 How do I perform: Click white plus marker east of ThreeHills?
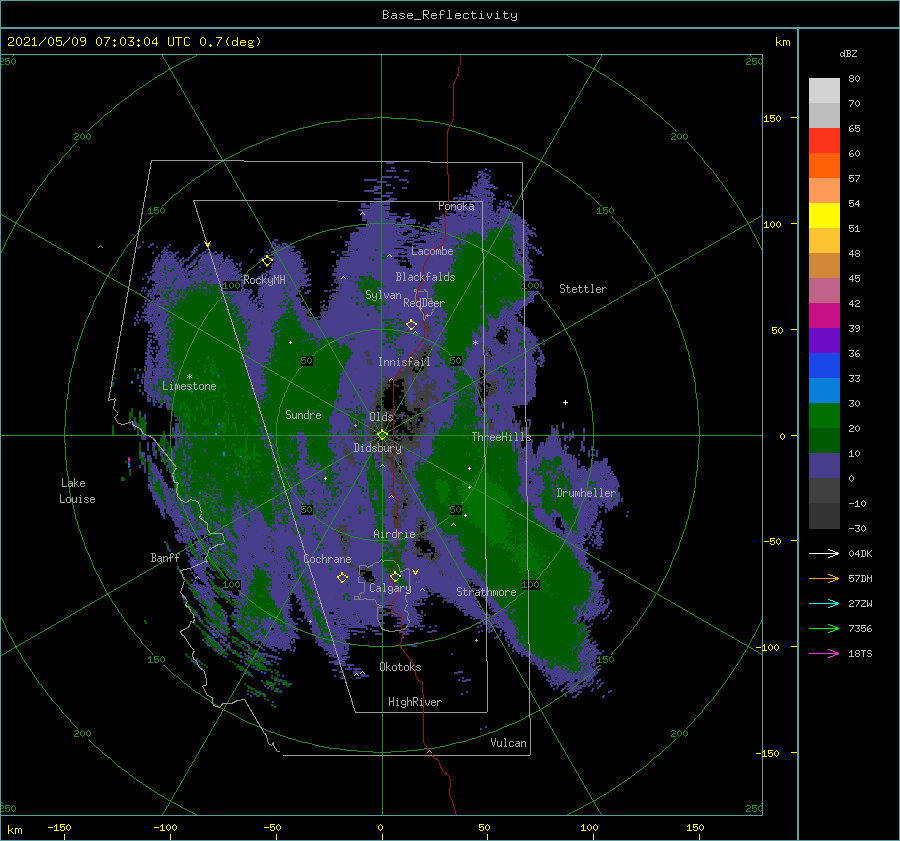565,402
